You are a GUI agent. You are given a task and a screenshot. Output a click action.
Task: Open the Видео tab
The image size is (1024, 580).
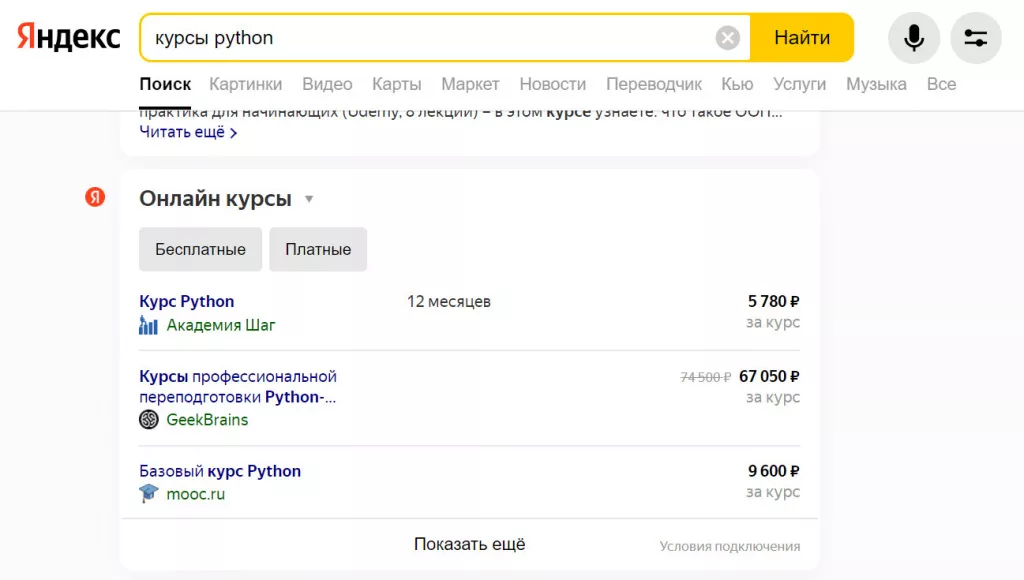click(327, 84)
